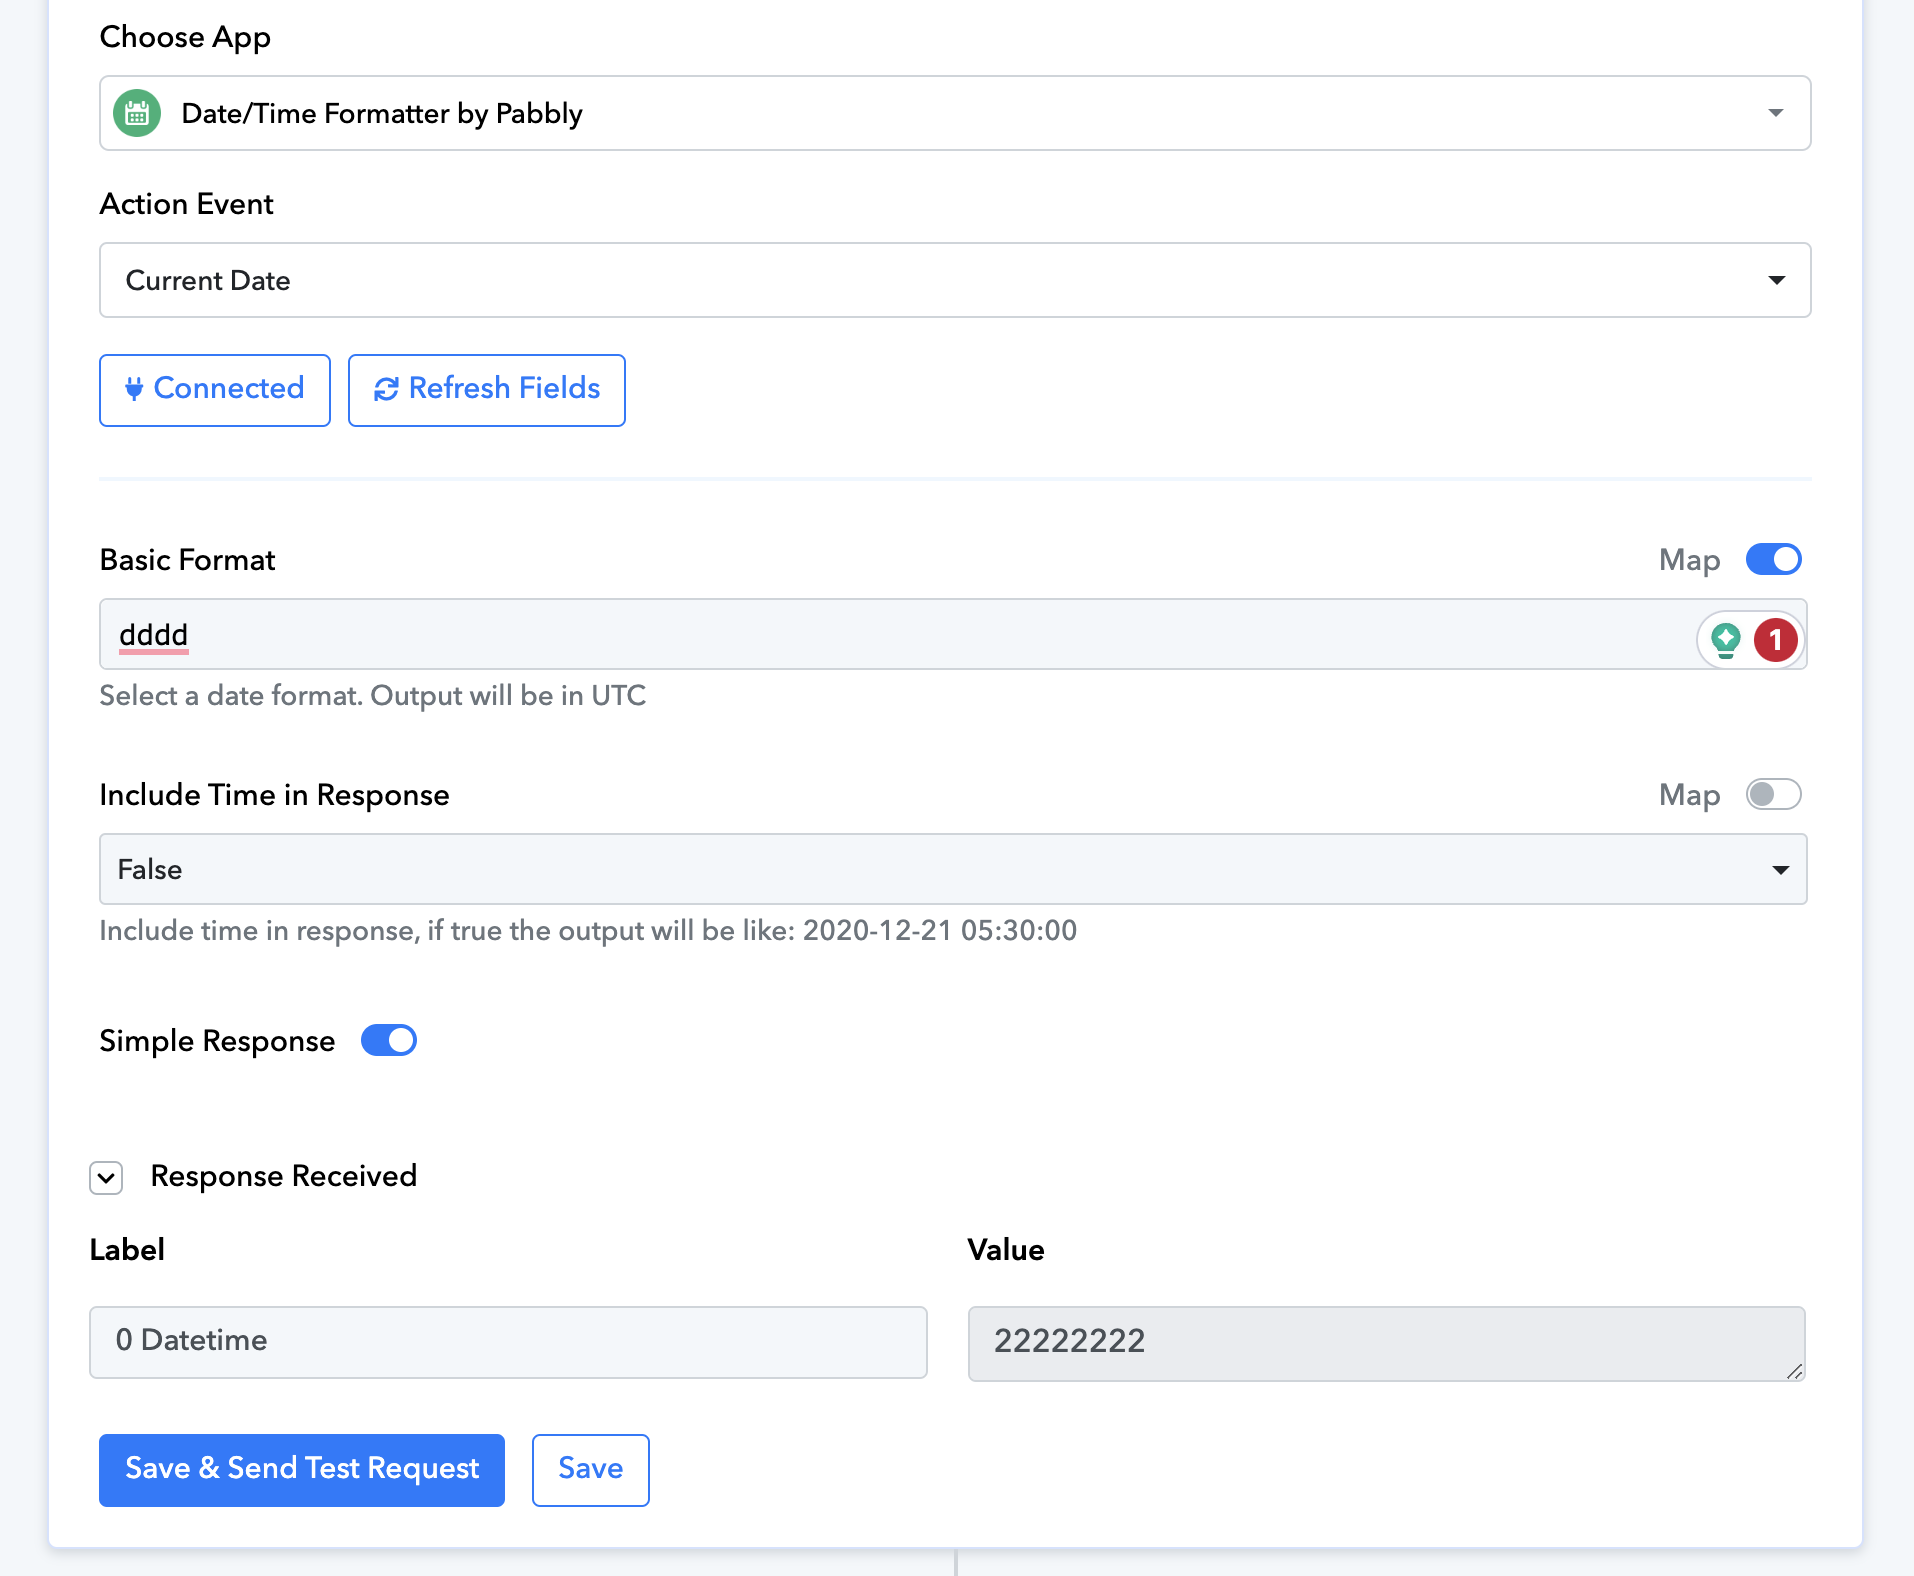Click the 'Include time in response' hint text
The height and width of the screenshot is (1576, 1914).
pos(588,931)
